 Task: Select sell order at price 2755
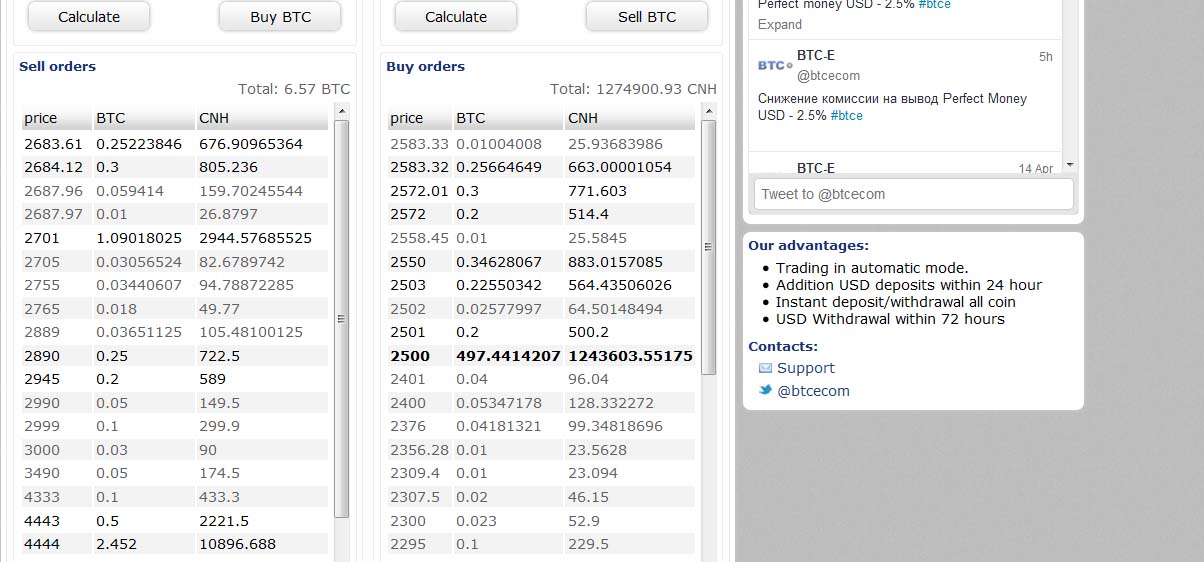(x=175, y=285)
